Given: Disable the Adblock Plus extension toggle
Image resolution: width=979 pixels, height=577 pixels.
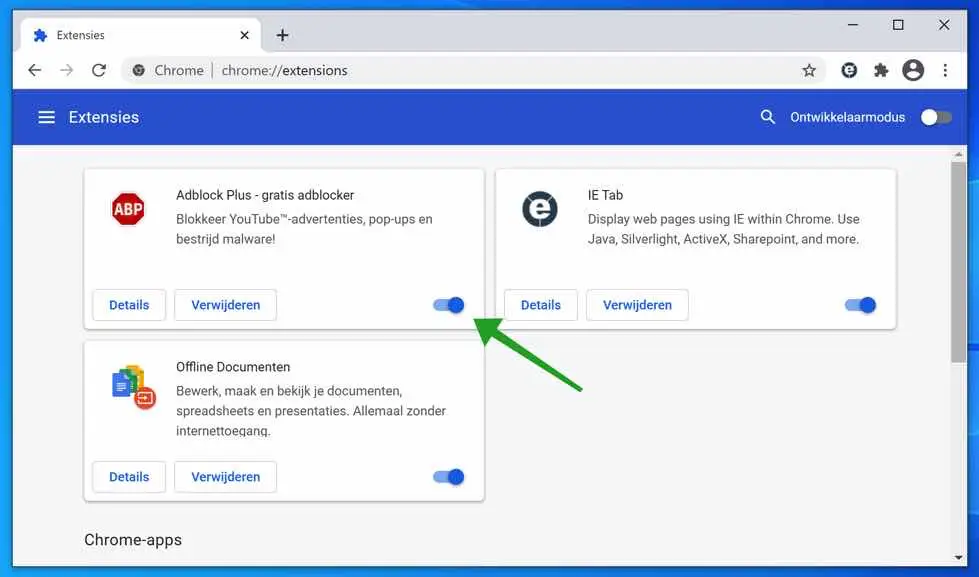Looking at the screenshot, I should (x=448, y=305).
